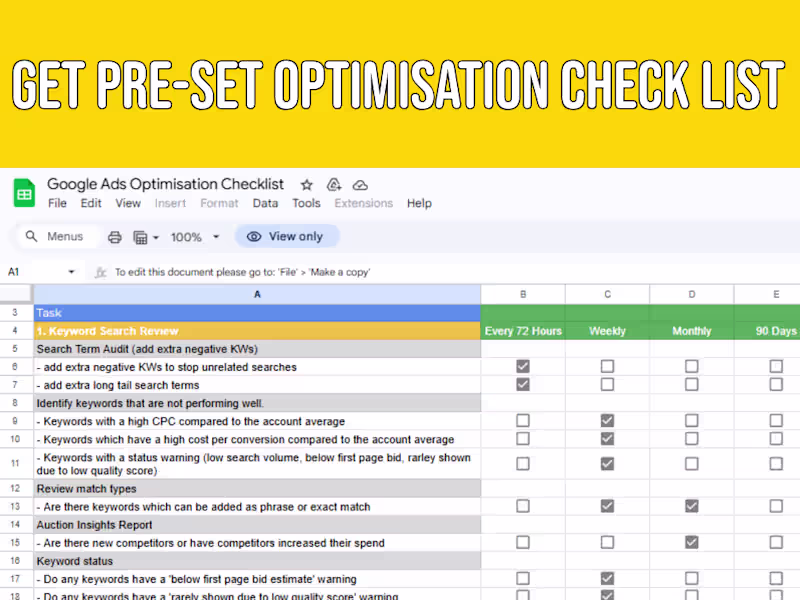Select the 'Keyword status' cell

coord(257,561)
